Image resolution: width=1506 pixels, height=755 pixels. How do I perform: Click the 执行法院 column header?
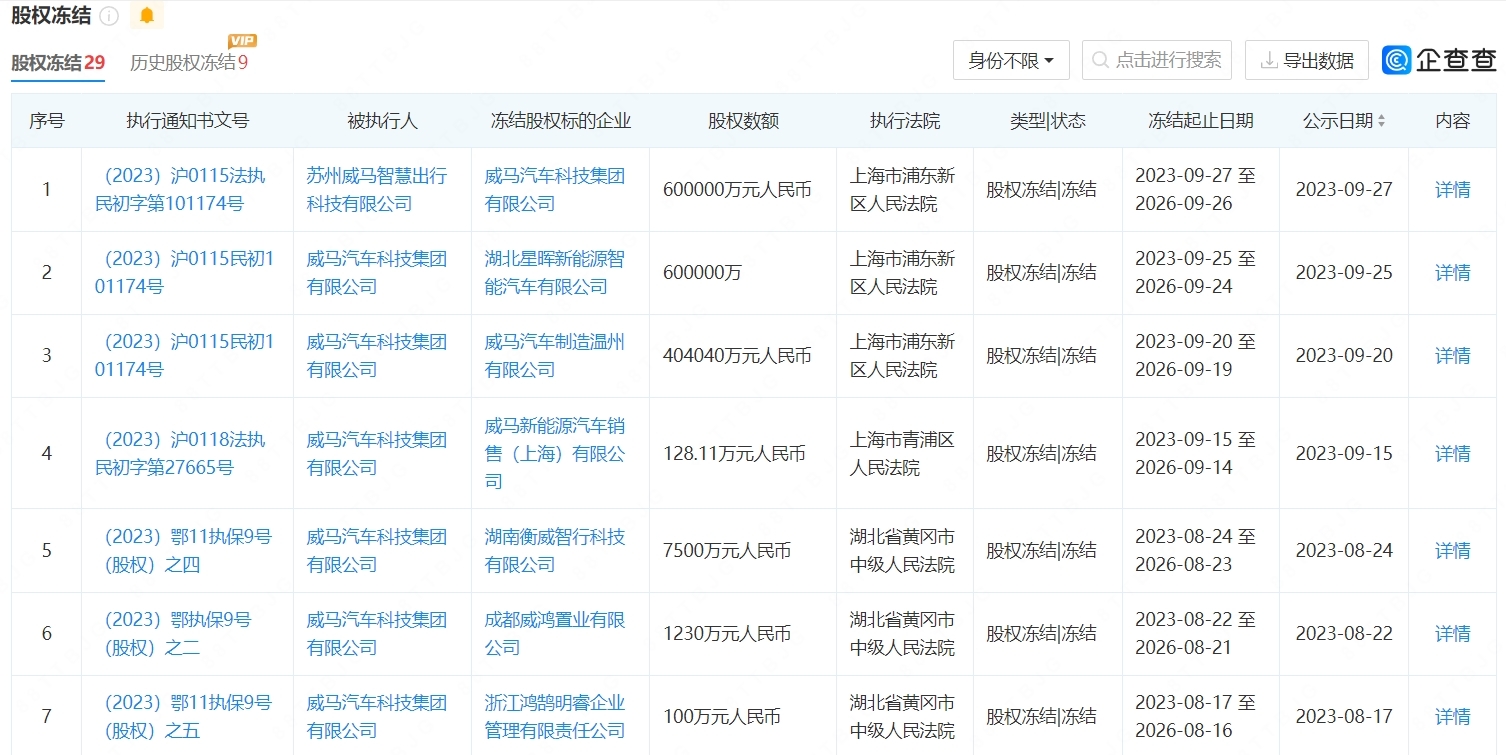pyautogui.click(x=905, y=121)
